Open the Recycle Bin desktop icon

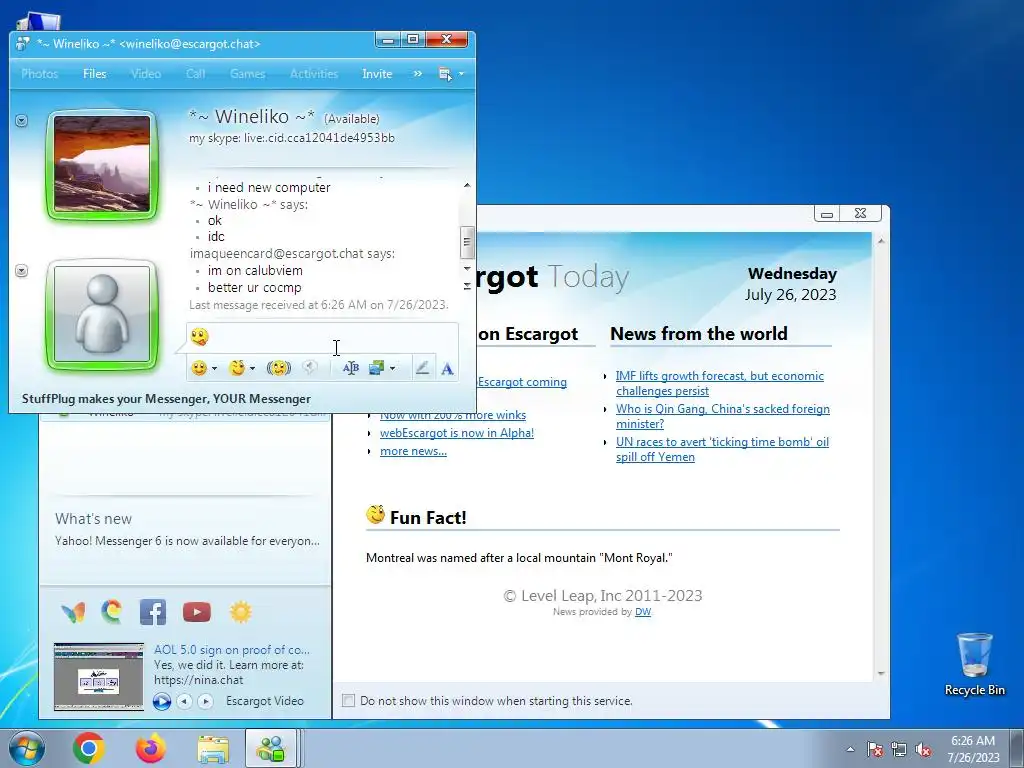coord(974,664)
